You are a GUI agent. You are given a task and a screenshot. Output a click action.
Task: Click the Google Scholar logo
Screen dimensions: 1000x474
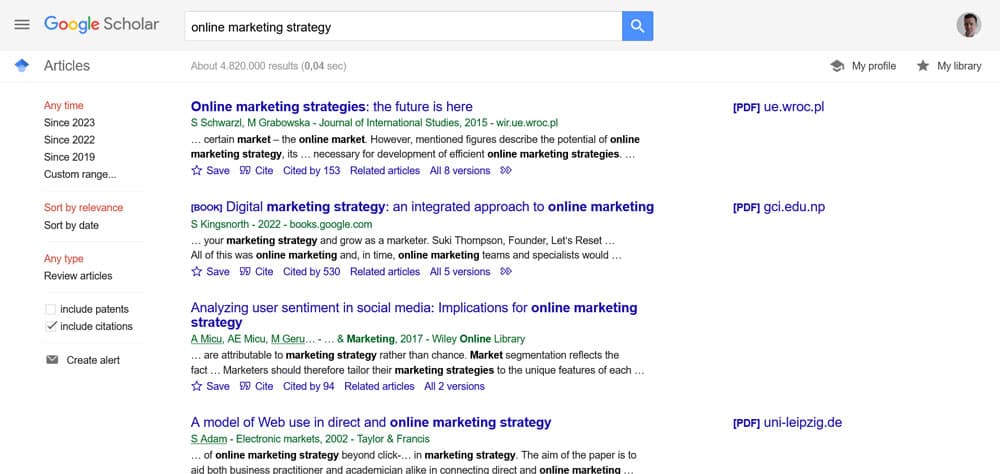(x=101, y=25)
